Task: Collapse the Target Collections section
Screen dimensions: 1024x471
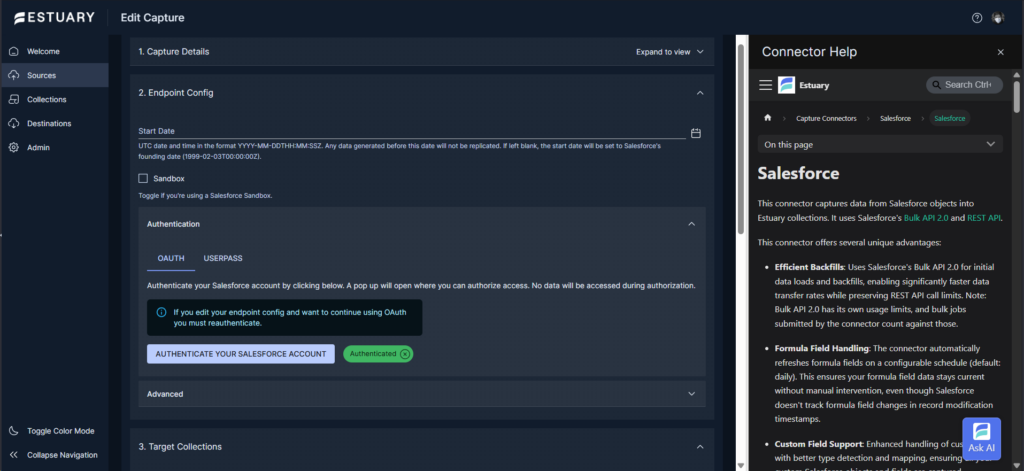Action: click(x=700, y=447)
